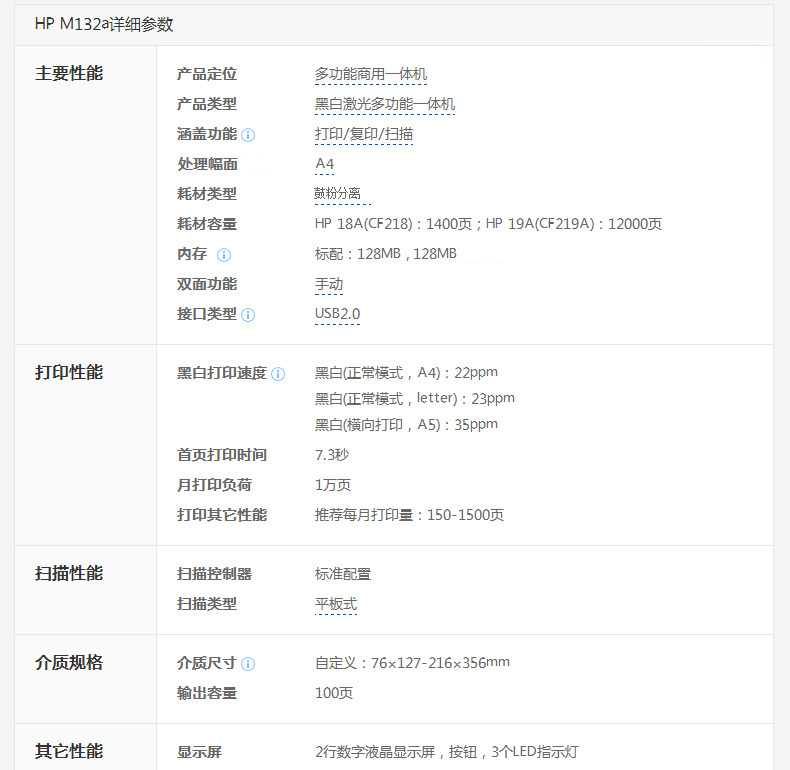The width and height of the screenshot is (790, 770).
Task: Select the A4 22ppm print speed line
Action: (x=406, y=373)
